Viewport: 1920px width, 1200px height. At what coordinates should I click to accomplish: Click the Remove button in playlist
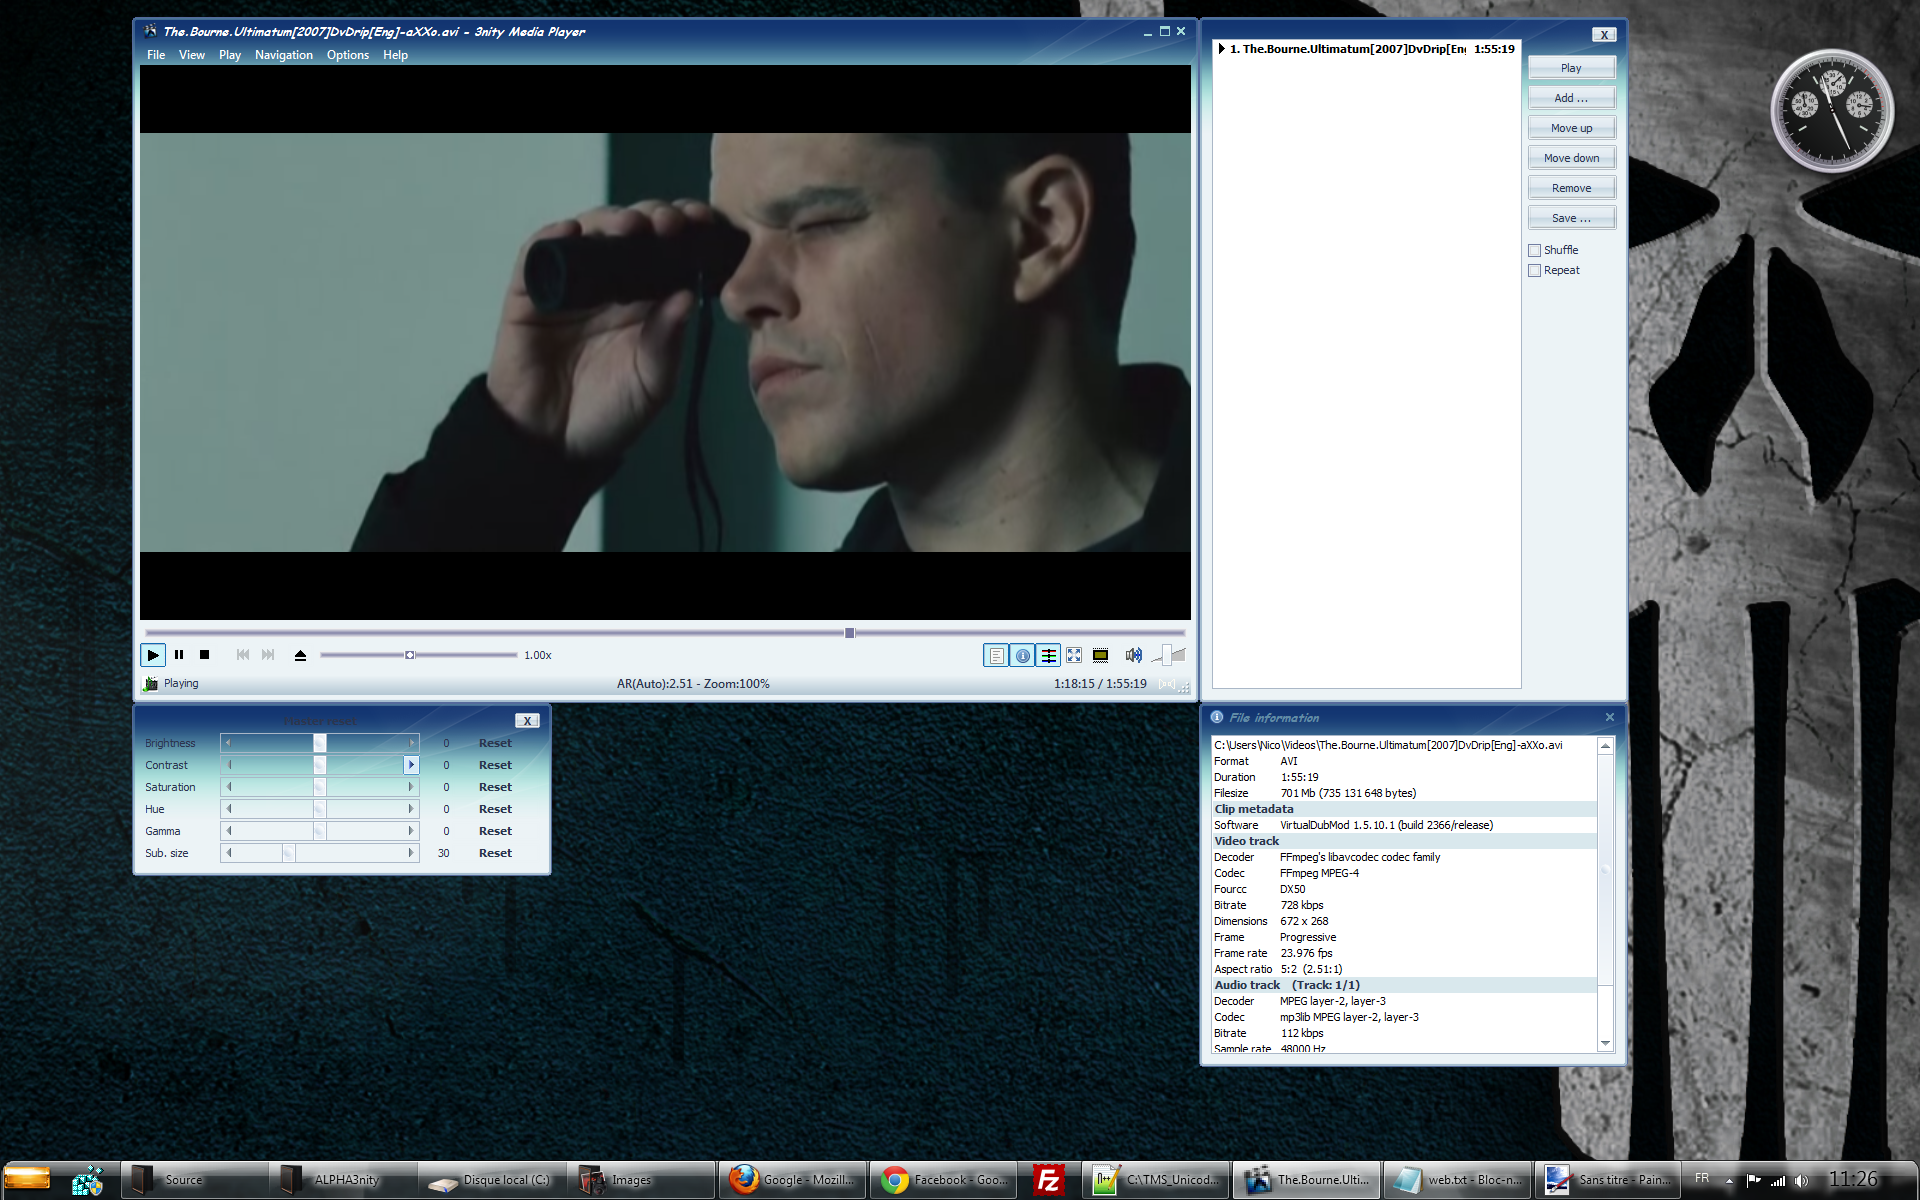1570,187
